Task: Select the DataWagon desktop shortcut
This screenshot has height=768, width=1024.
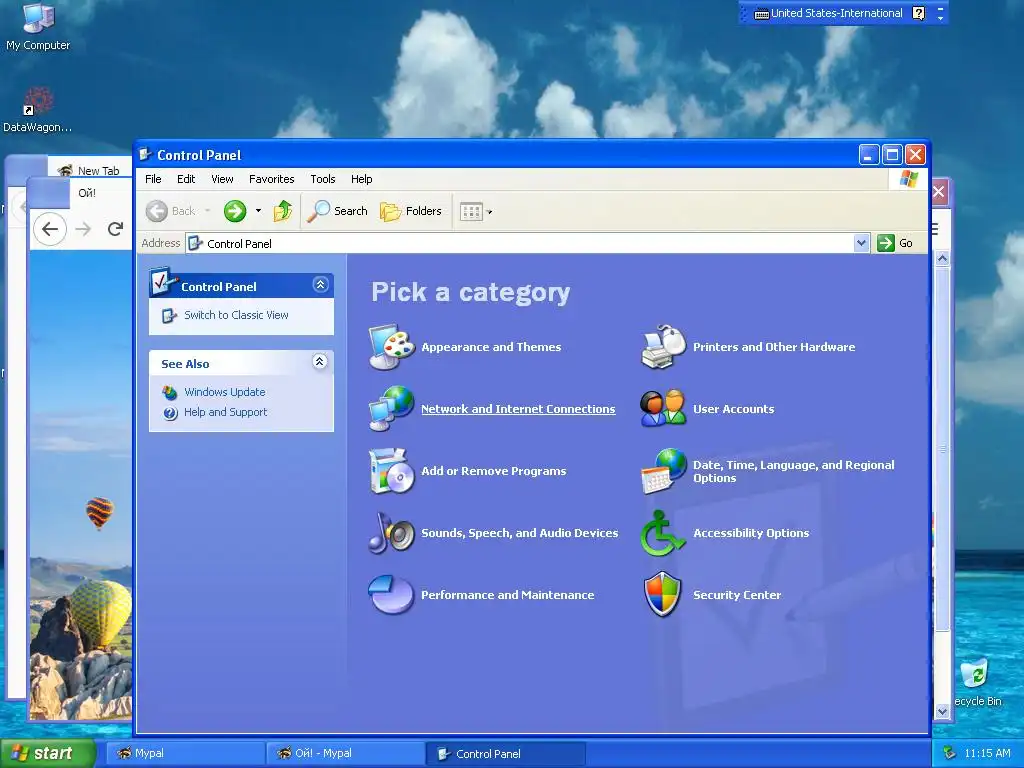Action: pos(37,110)
